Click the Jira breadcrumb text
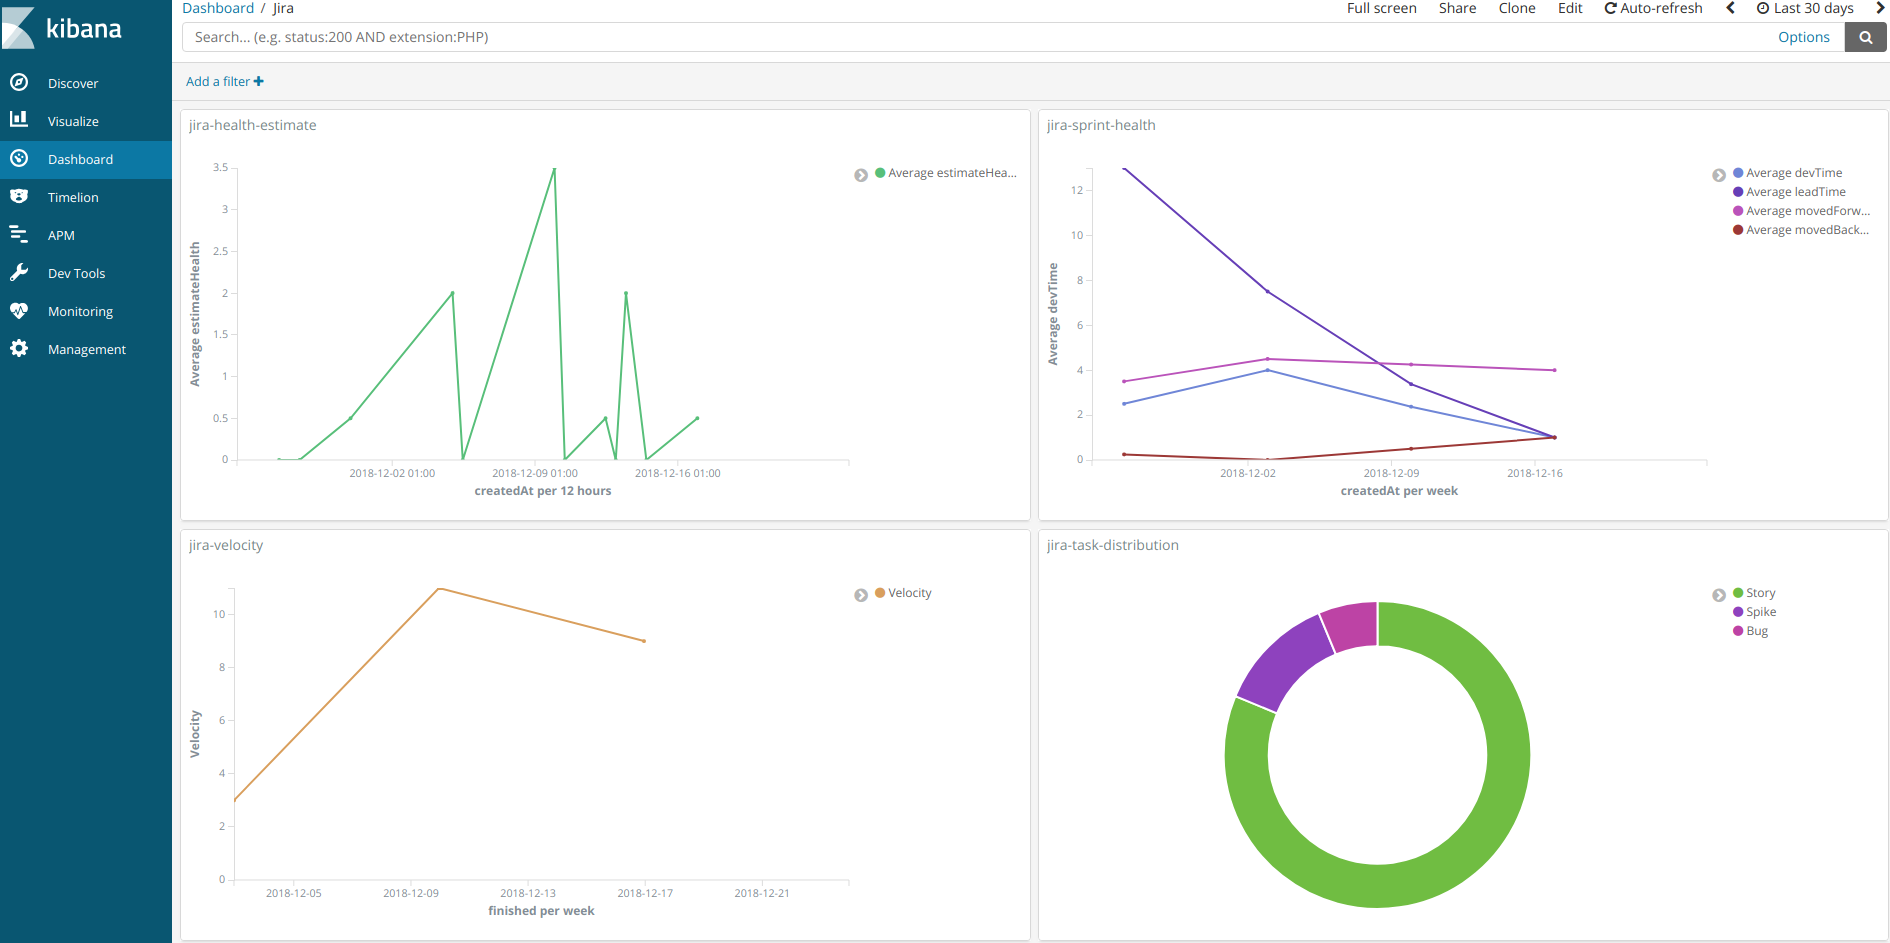The height and width of the screenshot is (943, 1890). tap(283, 8)
